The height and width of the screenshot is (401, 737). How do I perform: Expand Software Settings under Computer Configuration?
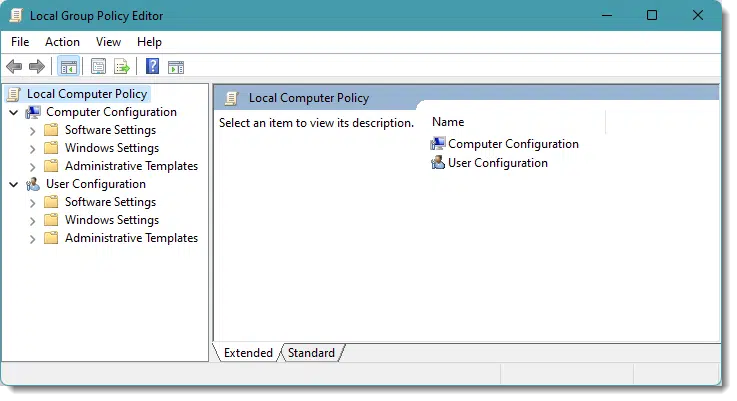(x=32, y=131)
